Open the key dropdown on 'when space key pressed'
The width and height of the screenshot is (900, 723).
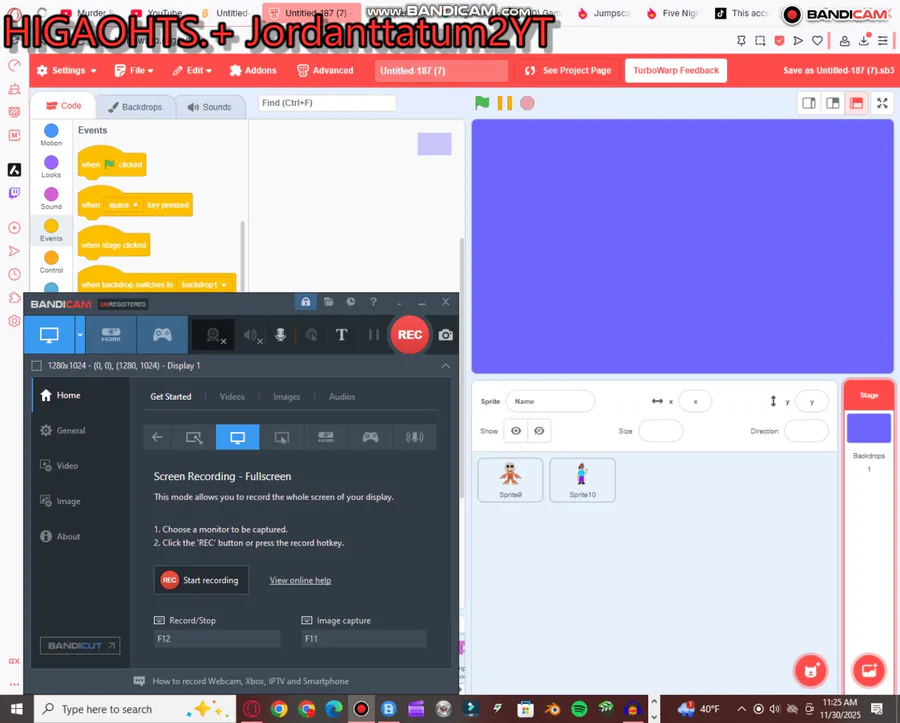pos(123,205)
